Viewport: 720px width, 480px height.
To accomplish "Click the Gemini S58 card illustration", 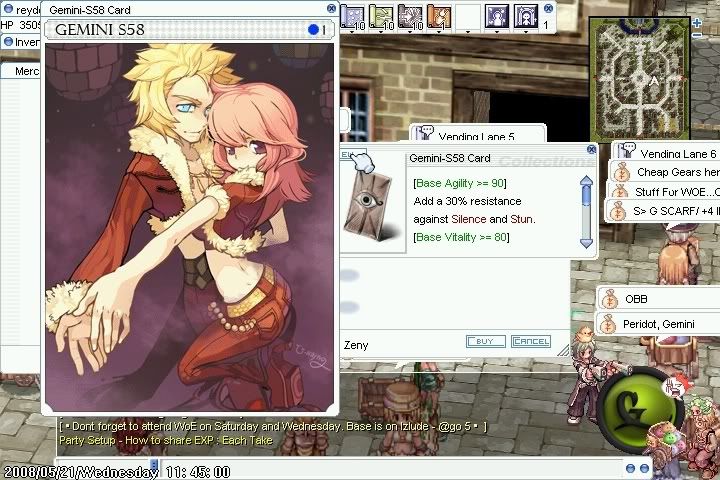I will (190, 227).
